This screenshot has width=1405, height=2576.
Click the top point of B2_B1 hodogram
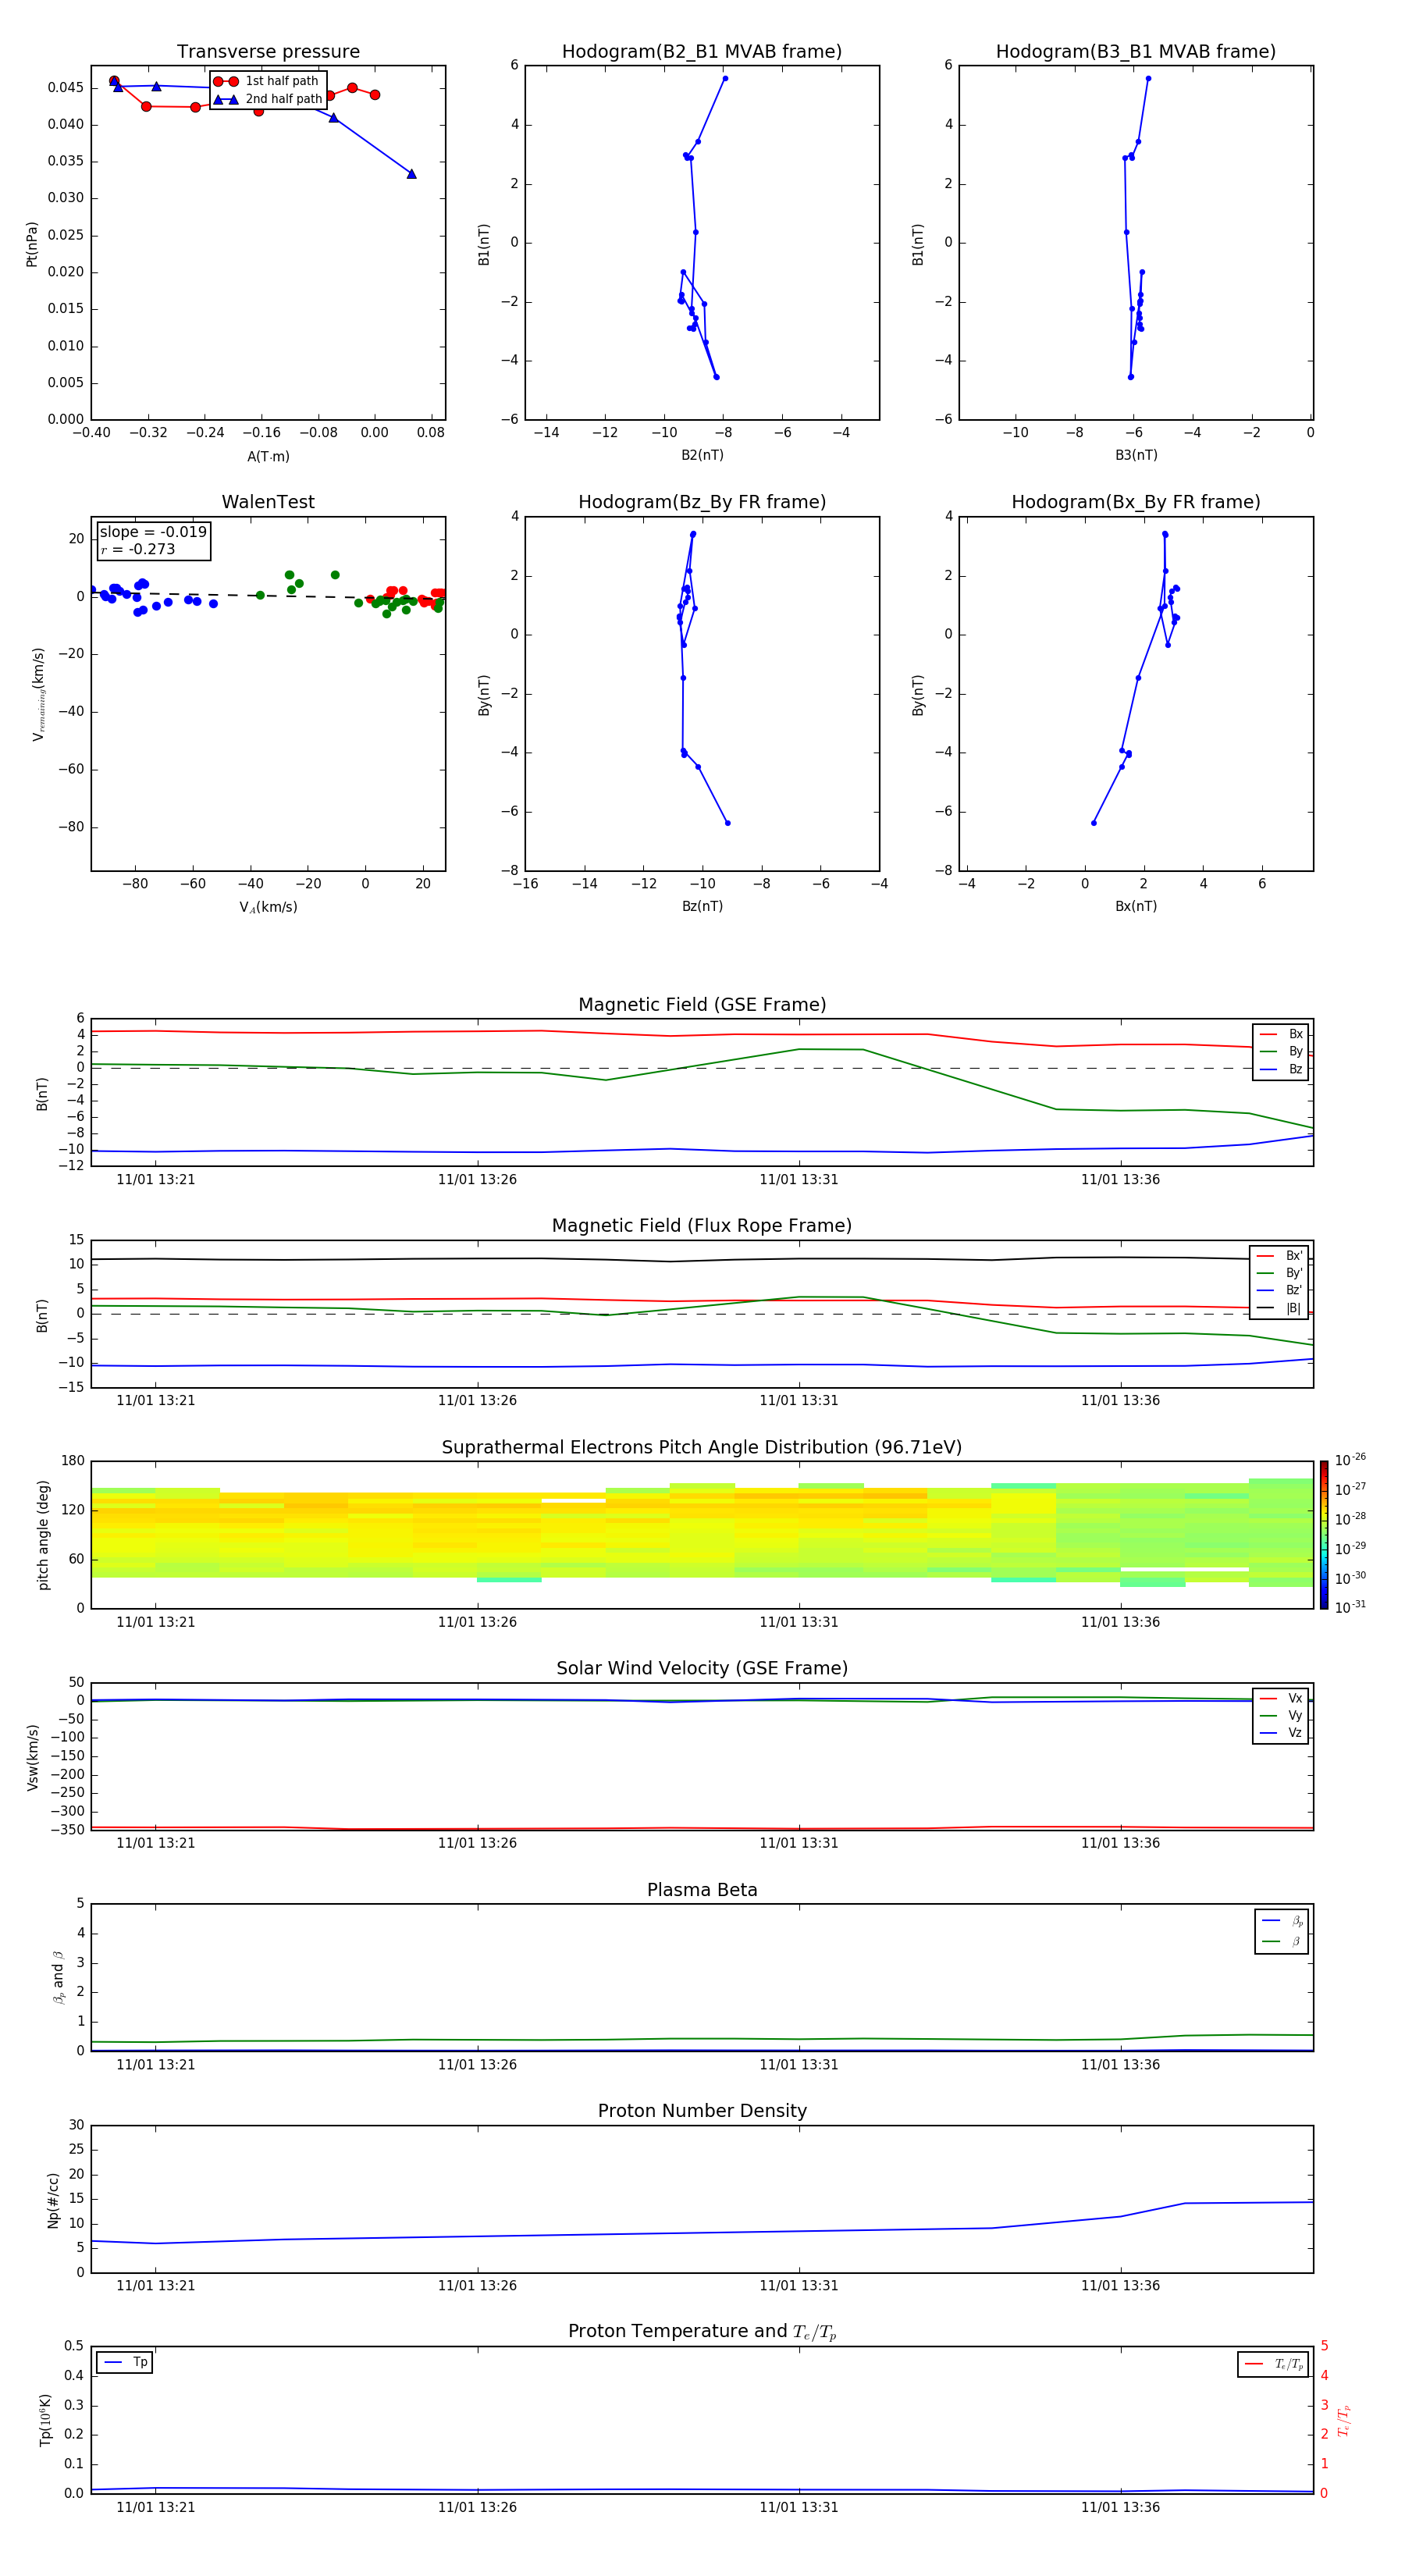click(725, 78)
